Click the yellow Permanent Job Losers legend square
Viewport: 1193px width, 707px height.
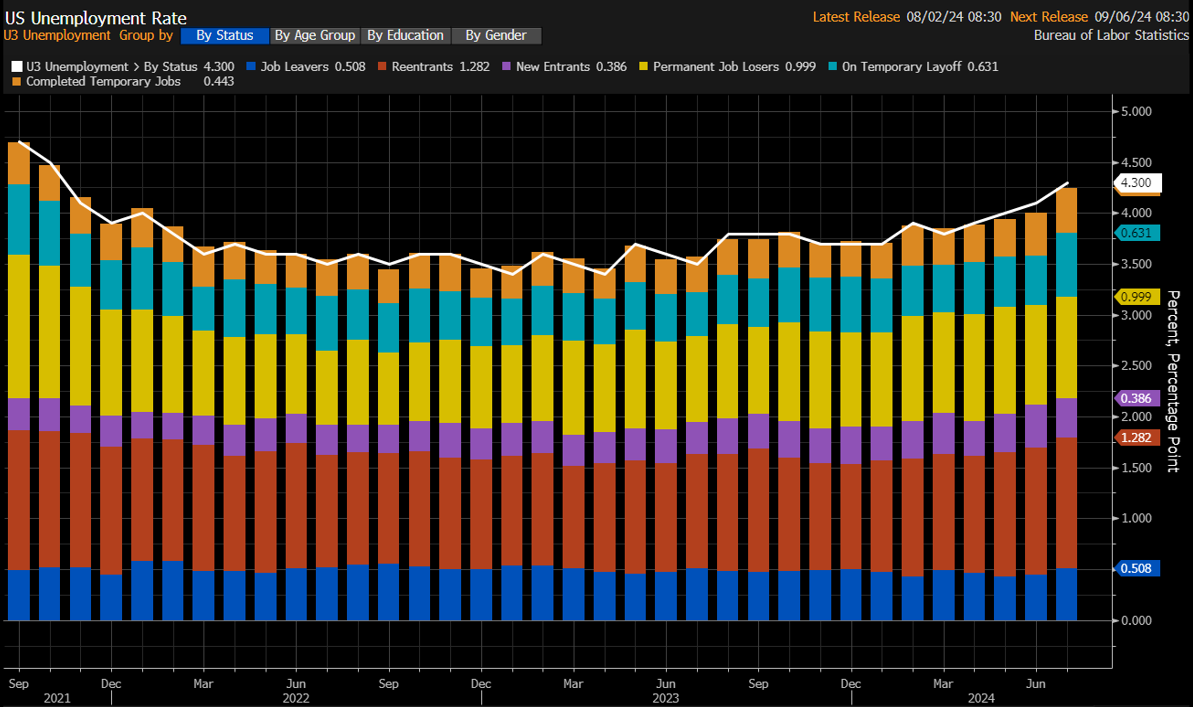tap(644, 67)
